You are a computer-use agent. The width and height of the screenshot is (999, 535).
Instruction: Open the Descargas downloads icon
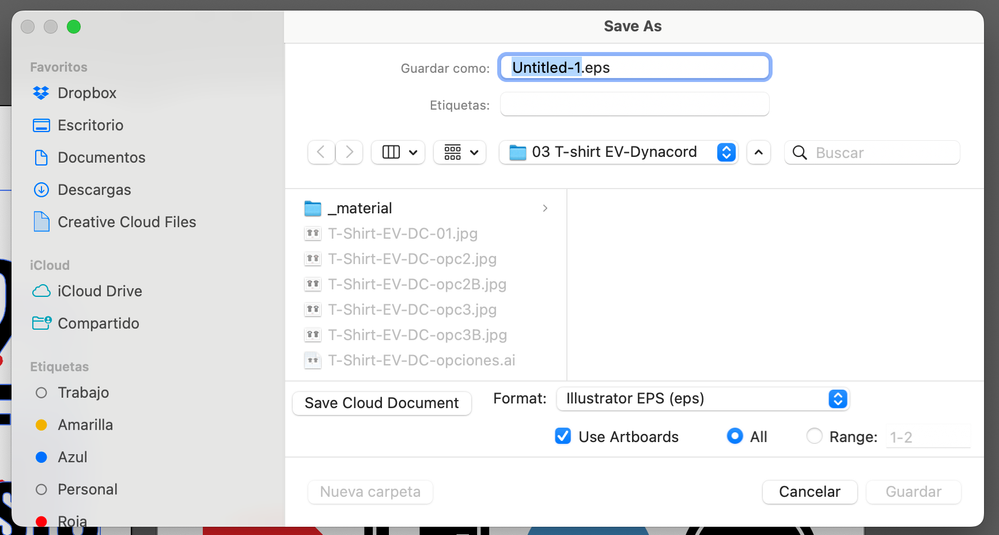[41, 189]
